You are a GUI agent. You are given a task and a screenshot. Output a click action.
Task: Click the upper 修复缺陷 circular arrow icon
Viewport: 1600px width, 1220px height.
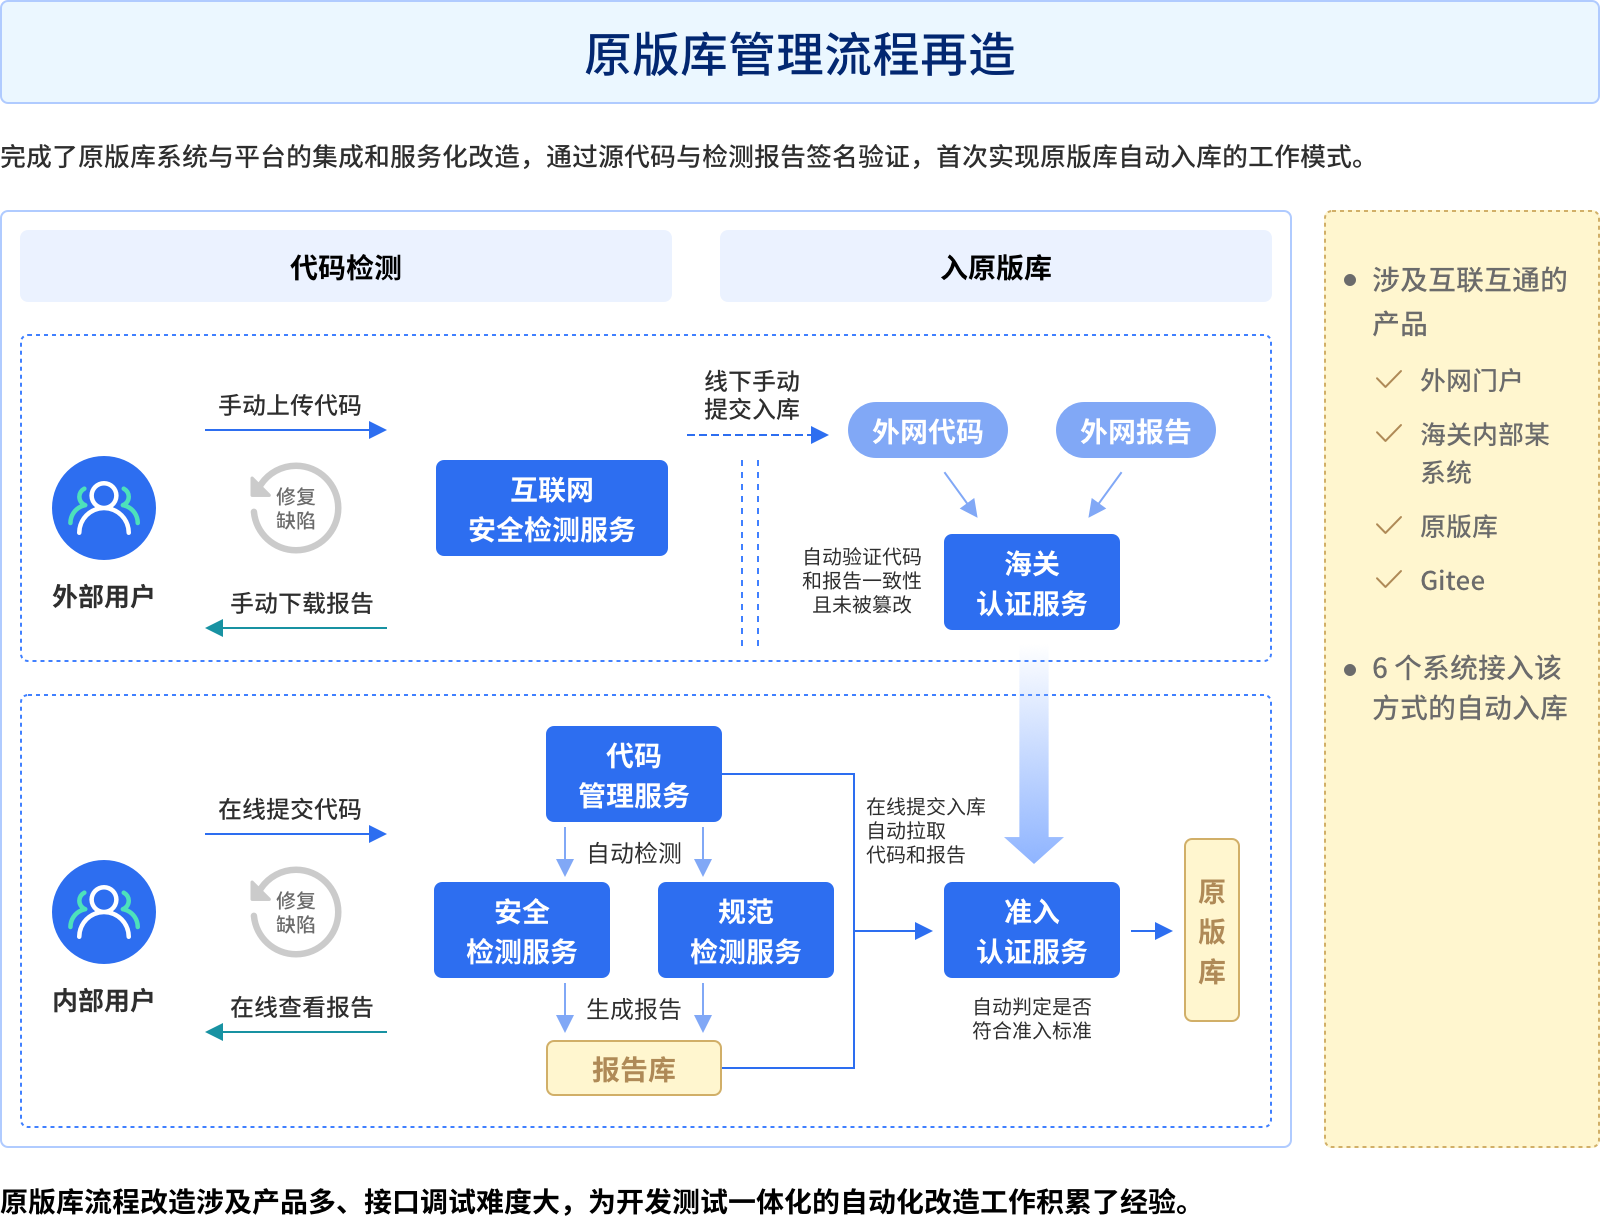click(295, 508)
